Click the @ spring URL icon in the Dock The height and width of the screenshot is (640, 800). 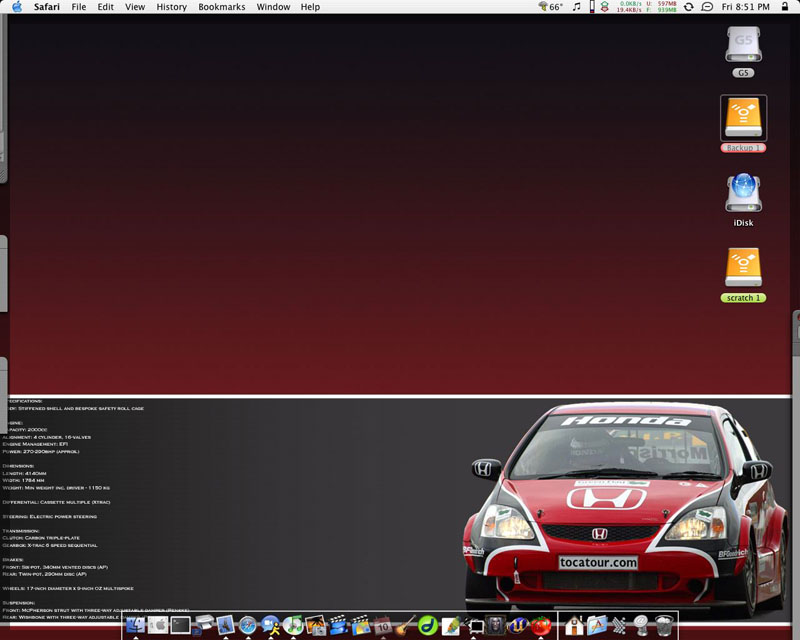[641, 625]
